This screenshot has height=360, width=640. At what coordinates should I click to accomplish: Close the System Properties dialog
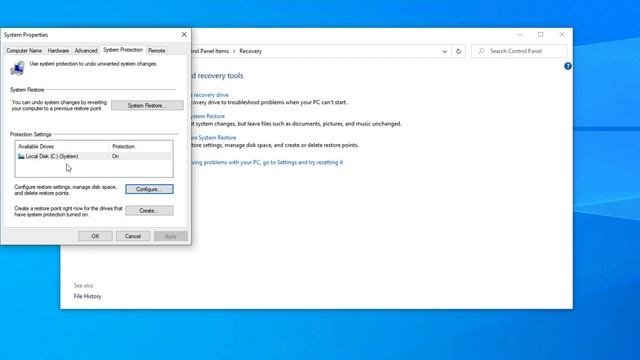184,35
